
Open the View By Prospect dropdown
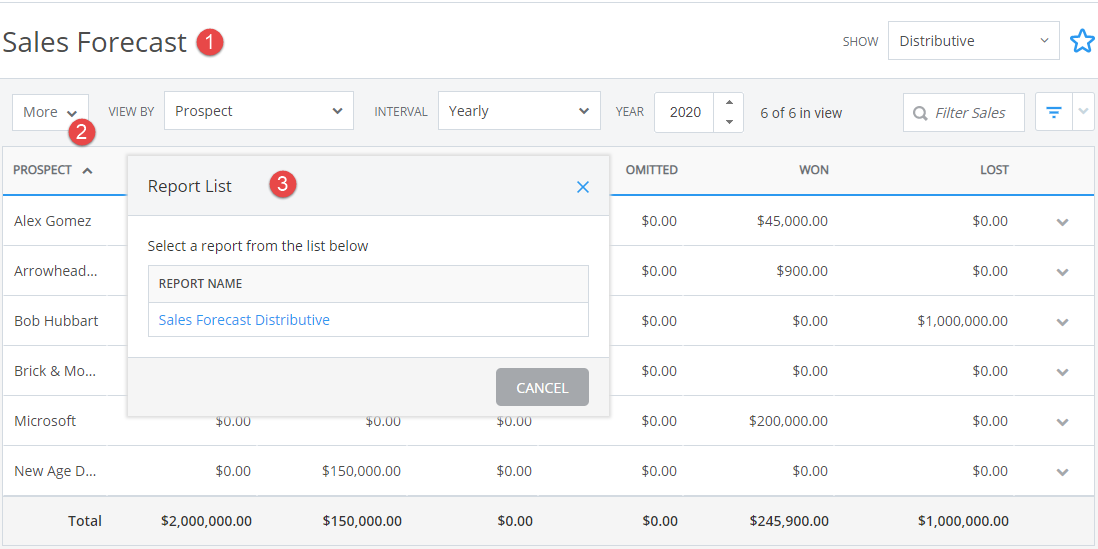pos(259,111)
